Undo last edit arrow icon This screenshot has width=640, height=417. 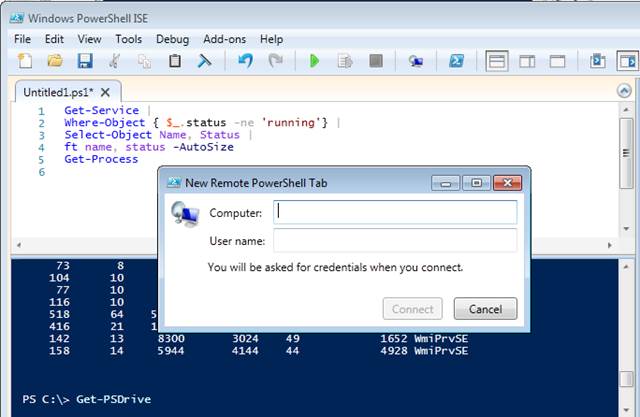coord(245,61)
